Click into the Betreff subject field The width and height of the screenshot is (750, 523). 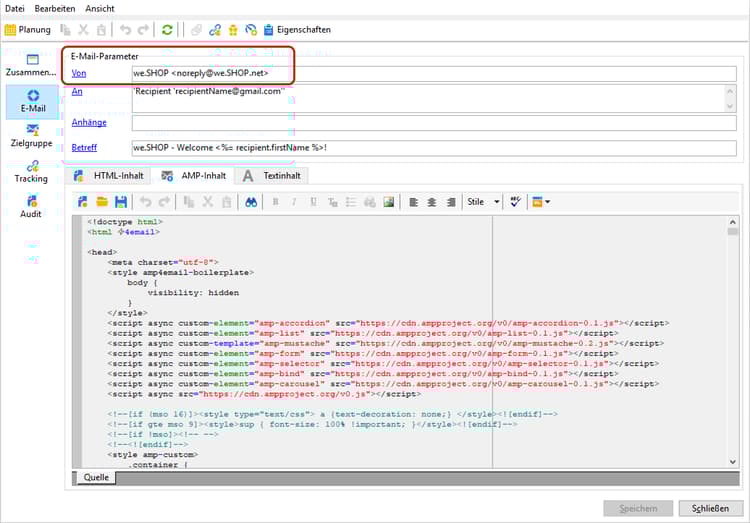coord(433,148)
